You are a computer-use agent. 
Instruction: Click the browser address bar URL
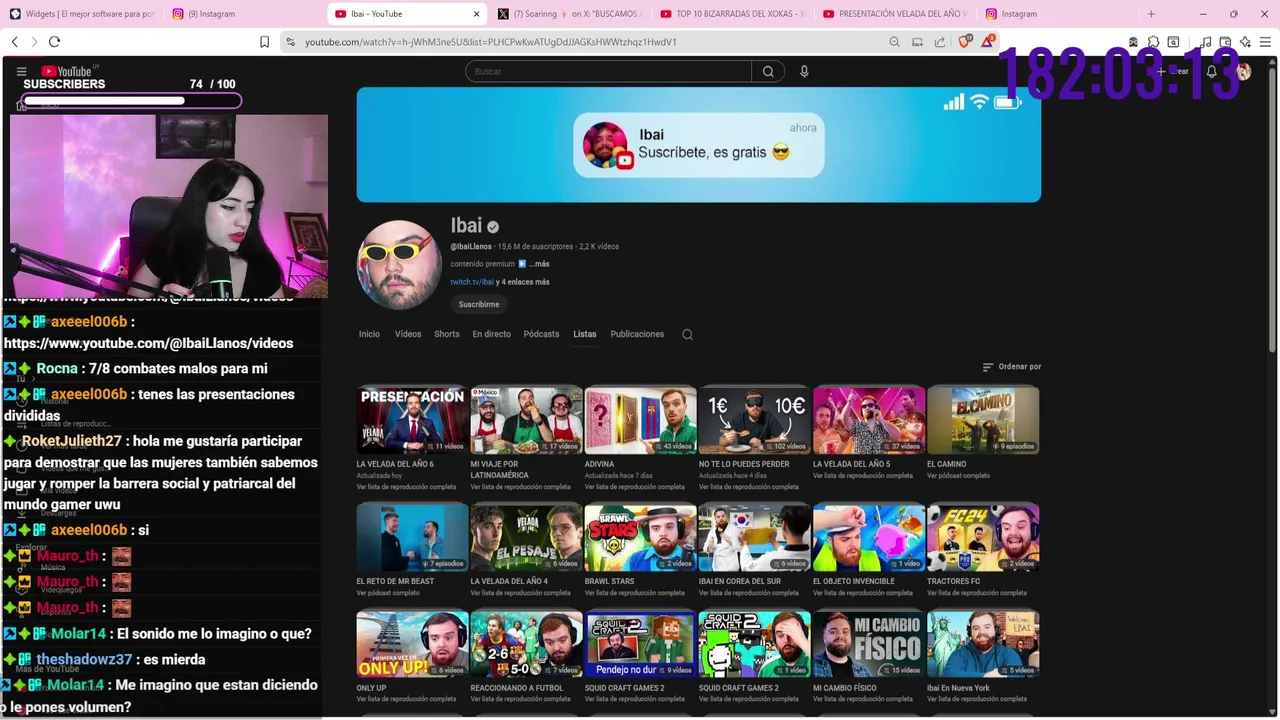pos(490,42)
